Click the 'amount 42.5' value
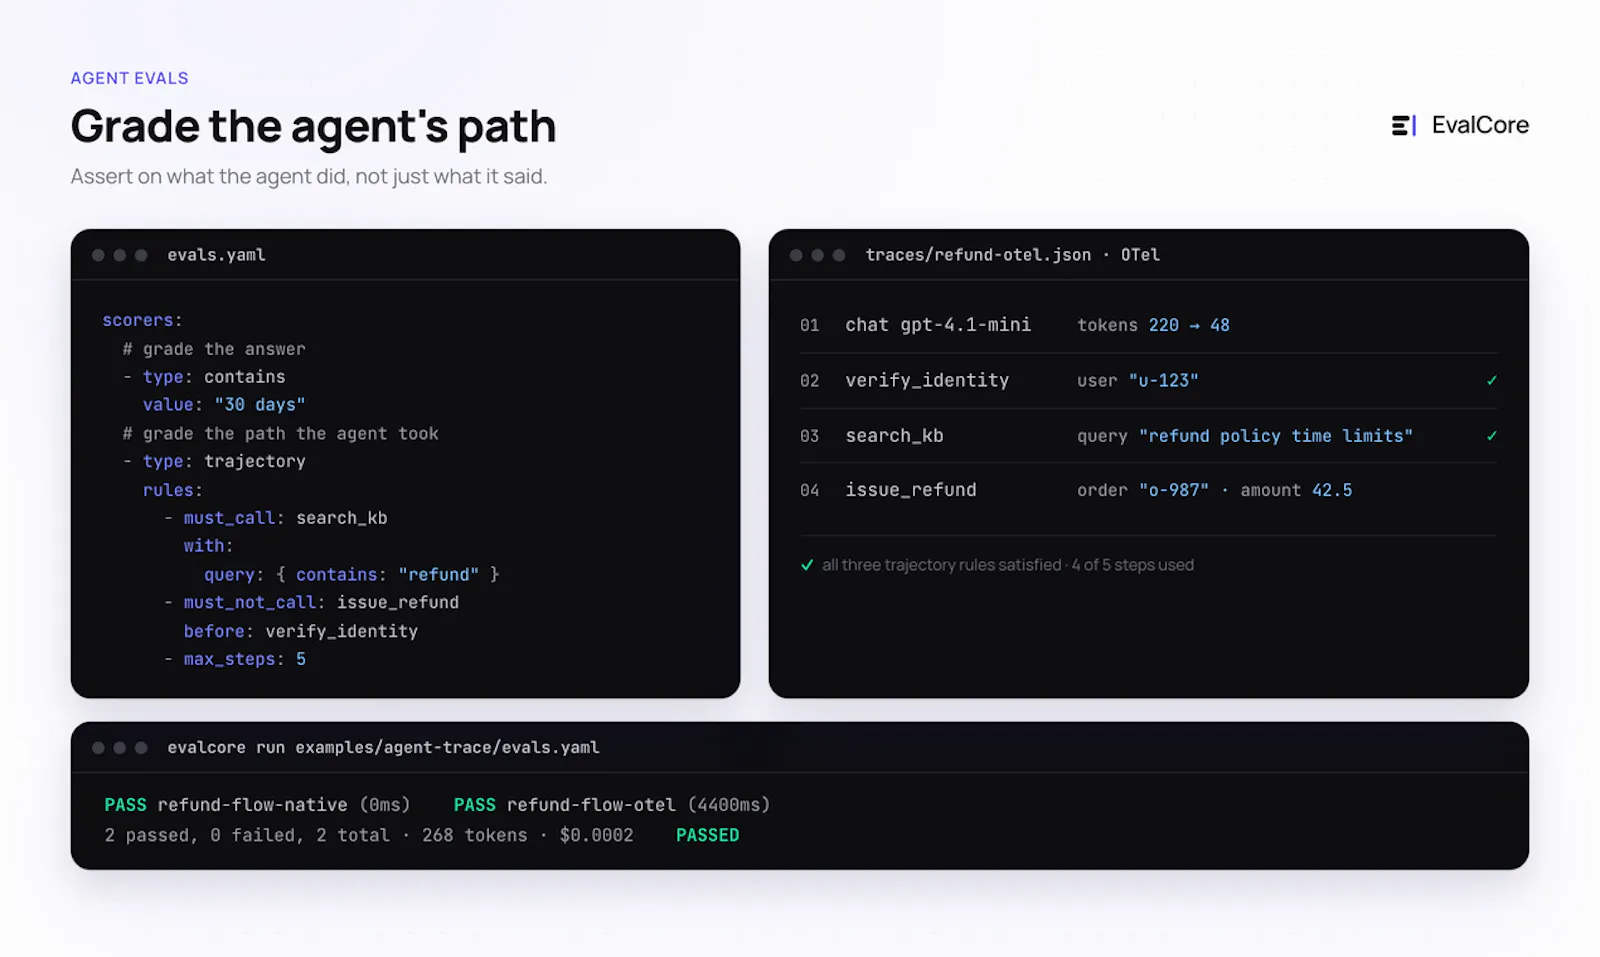The height and width of the screenshot is (957, 1600). (1296, 490)
